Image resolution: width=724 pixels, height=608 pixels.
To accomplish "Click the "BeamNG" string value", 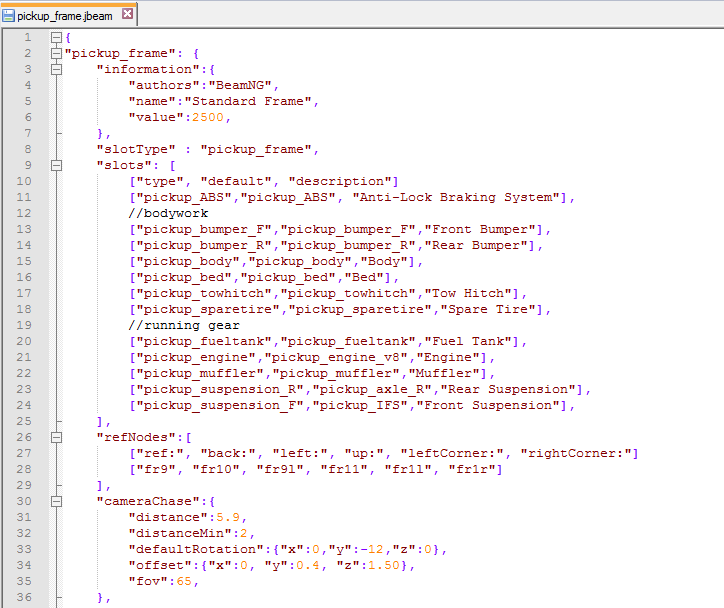I will [x=240, y=85].
